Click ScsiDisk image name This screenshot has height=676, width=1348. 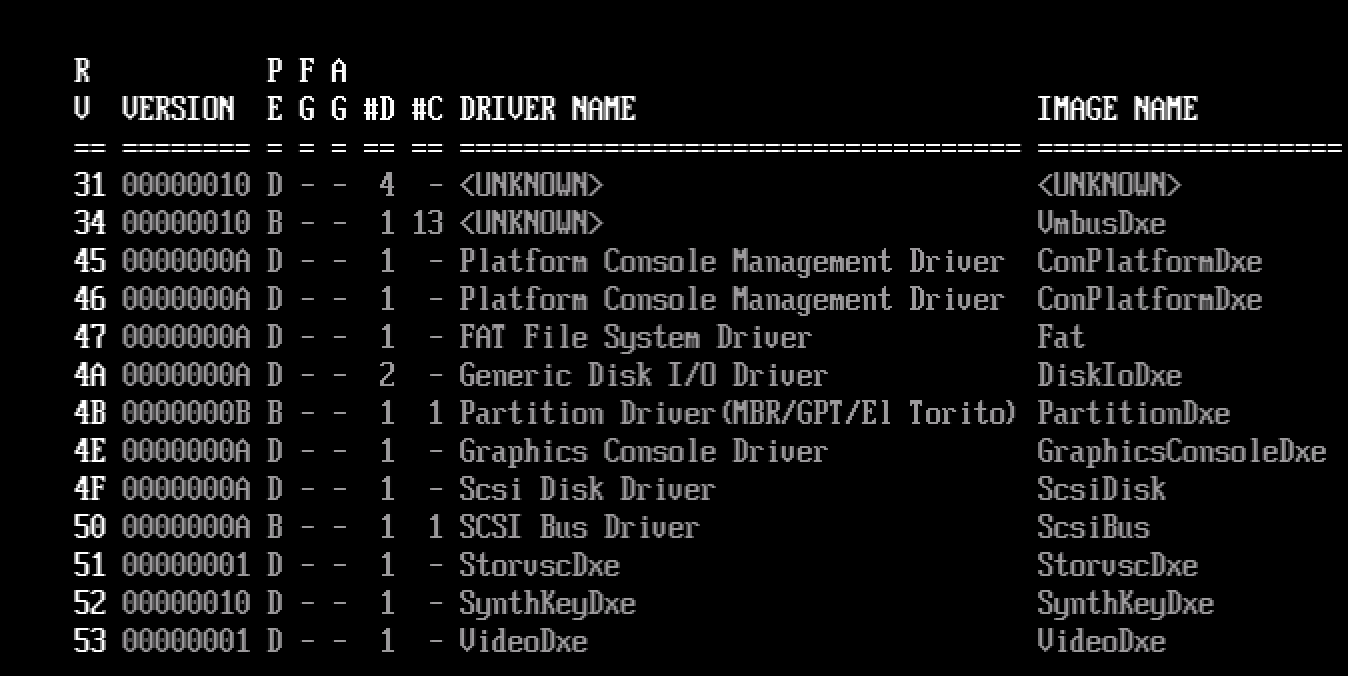tap(1101, 489)
